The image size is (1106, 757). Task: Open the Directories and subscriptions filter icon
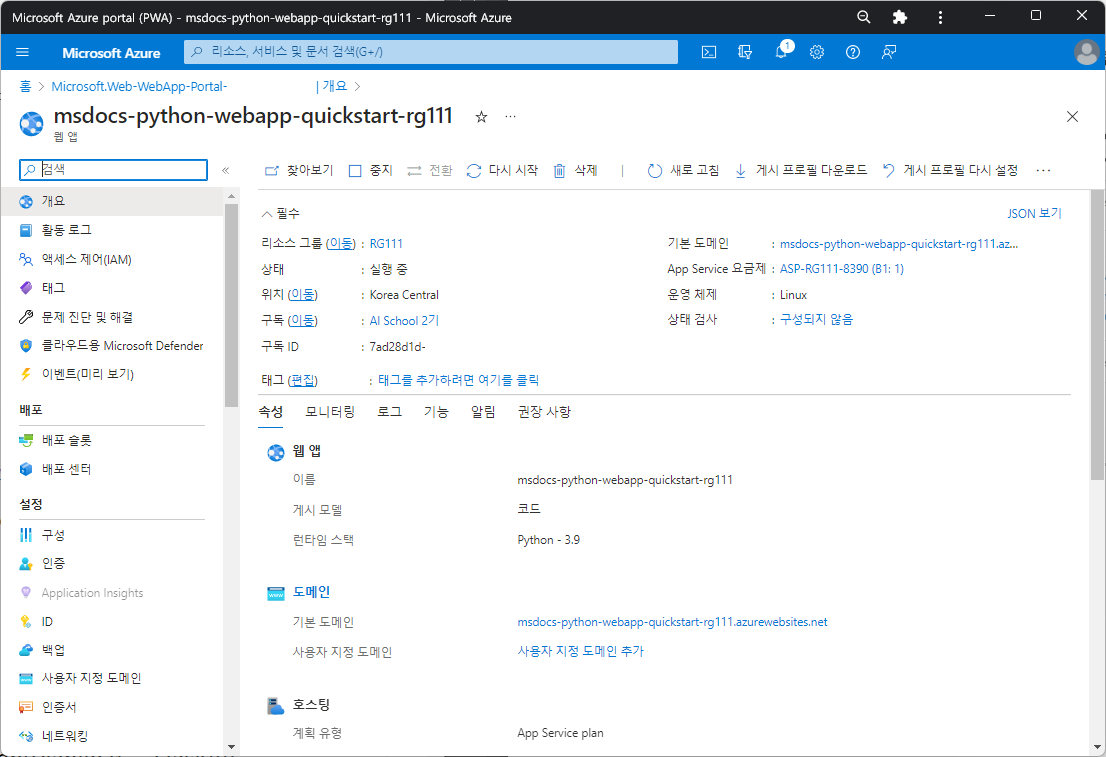point(745,52)
